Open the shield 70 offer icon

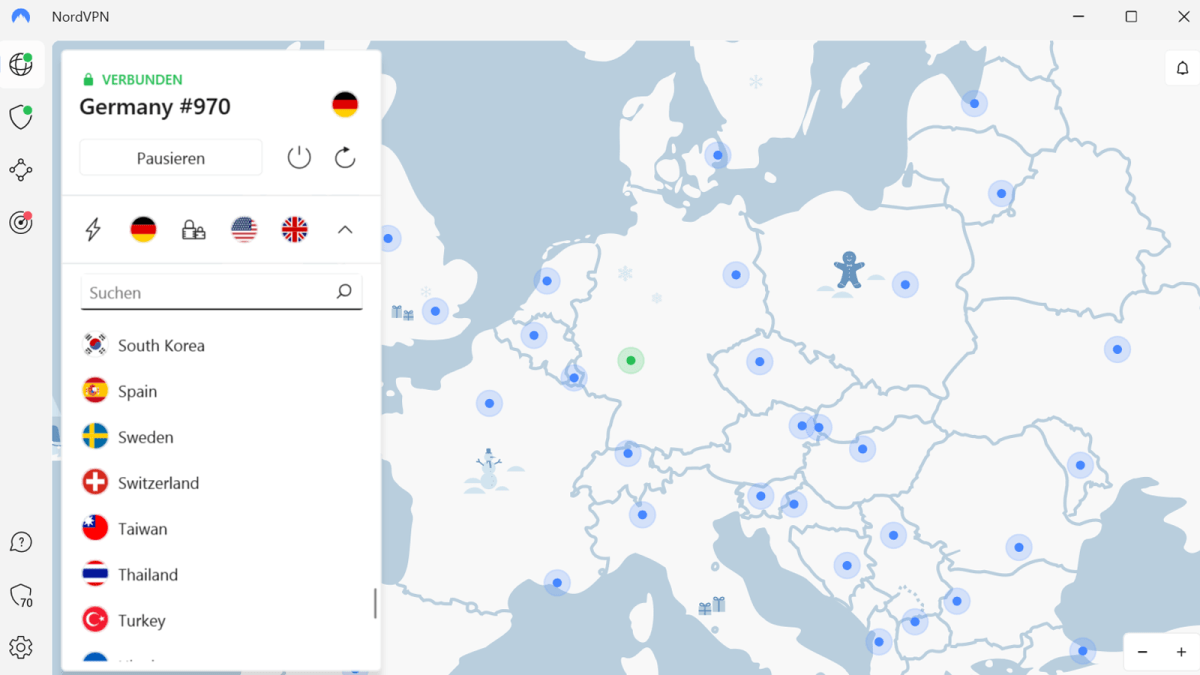tap(21, 596)
